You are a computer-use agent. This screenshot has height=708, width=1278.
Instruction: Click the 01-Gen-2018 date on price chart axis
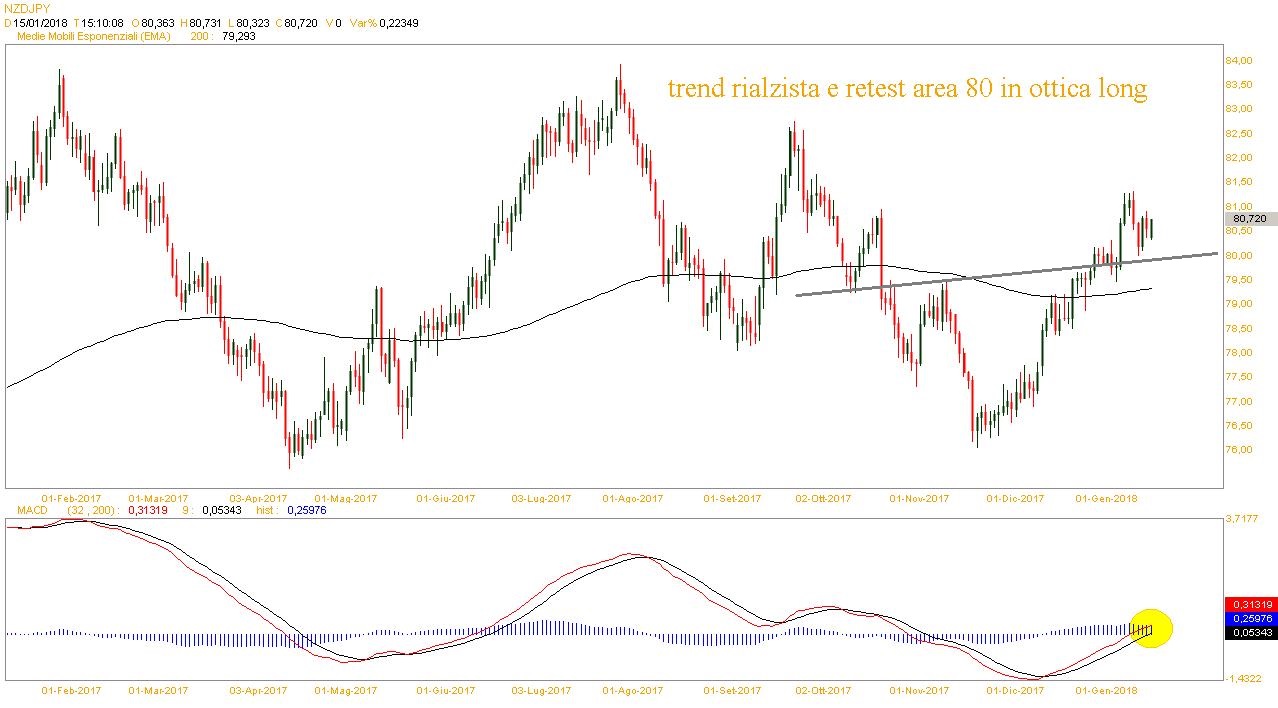tap(1105, 498)
